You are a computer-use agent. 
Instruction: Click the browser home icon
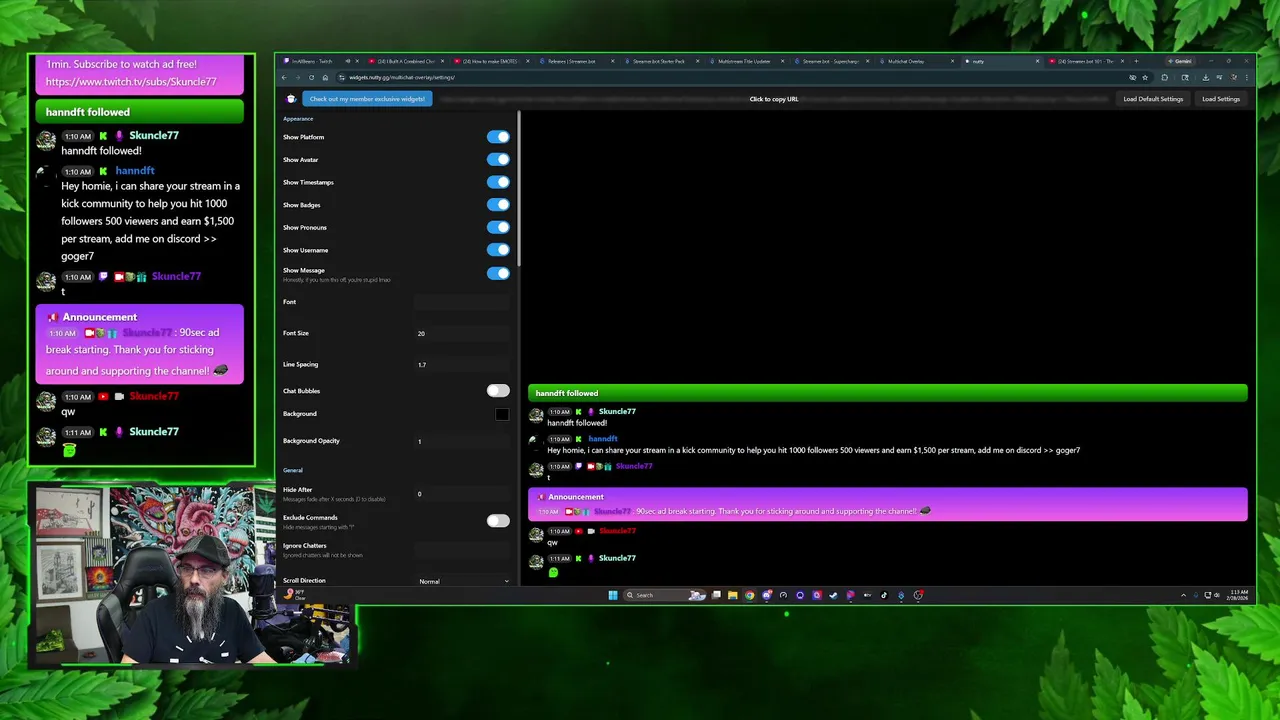pyautogui.click(x=325, y=77)
